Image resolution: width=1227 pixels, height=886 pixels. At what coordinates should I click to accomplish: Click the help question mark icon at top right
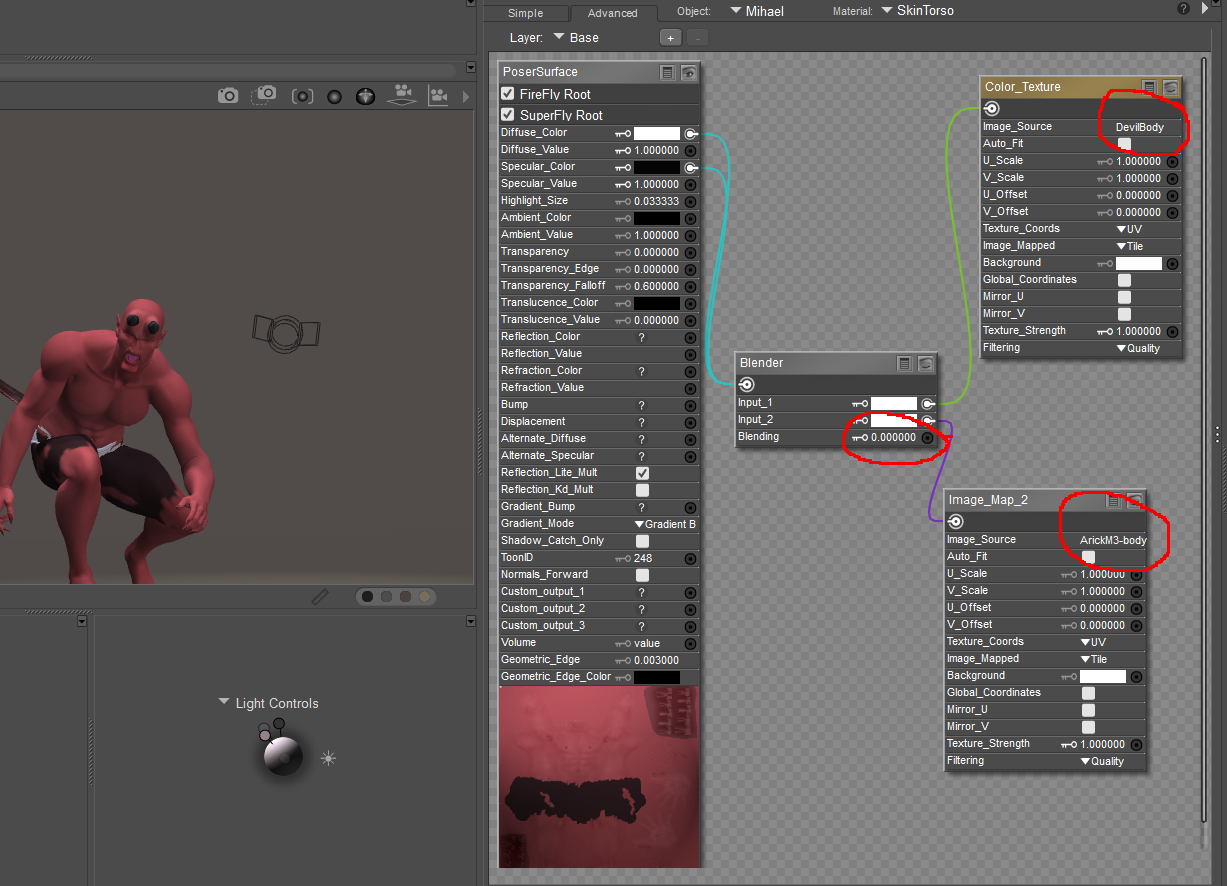1183,8
